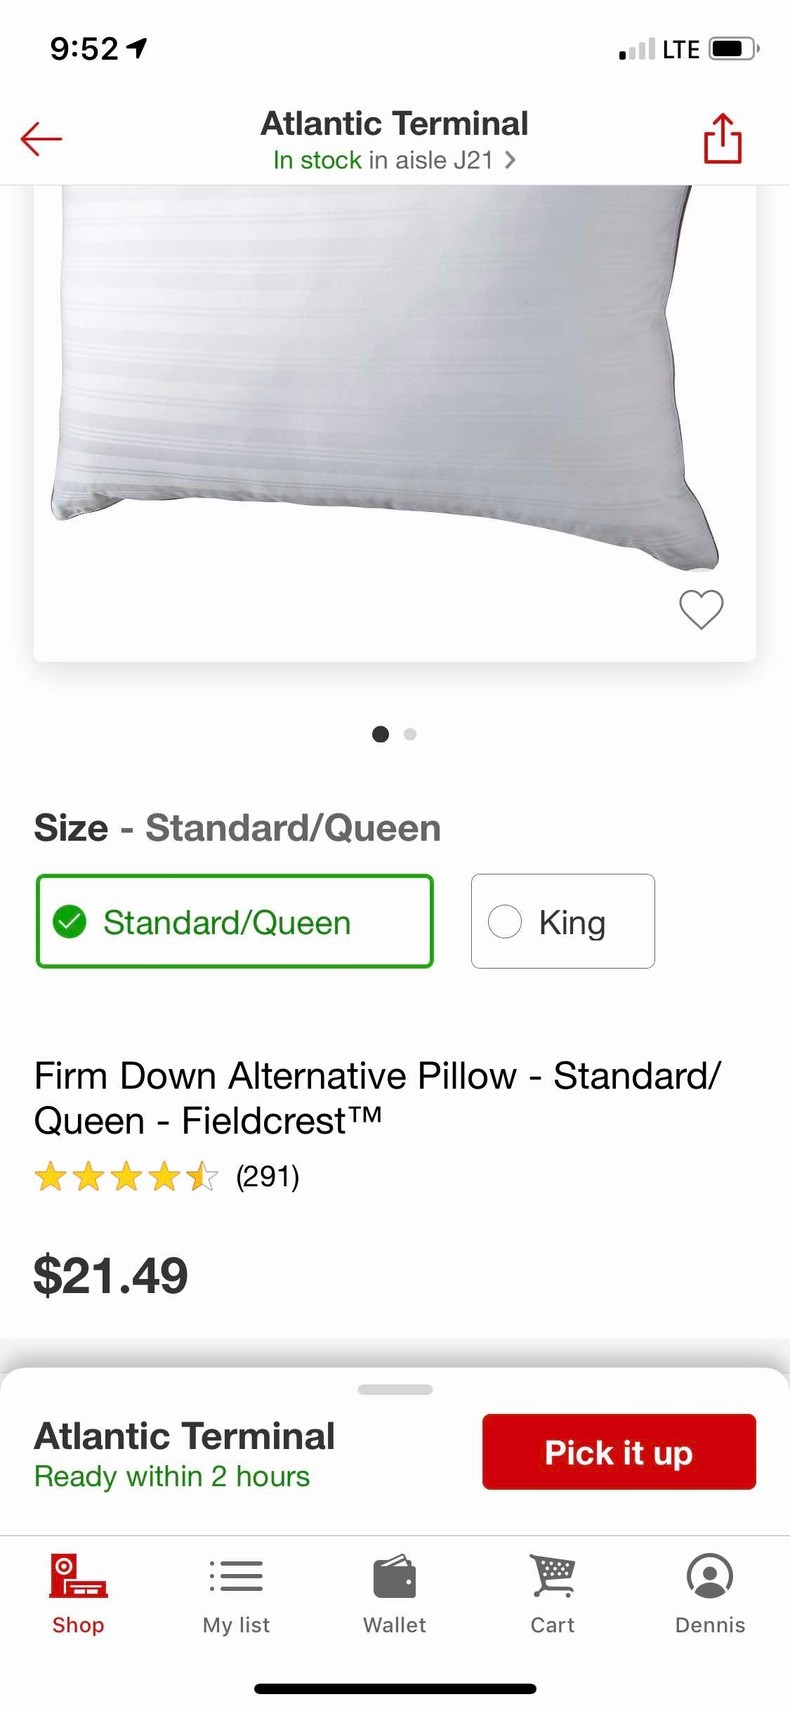
Task: Tap the green Standard/Queen checkmark
Action: [x=70, y=921]
